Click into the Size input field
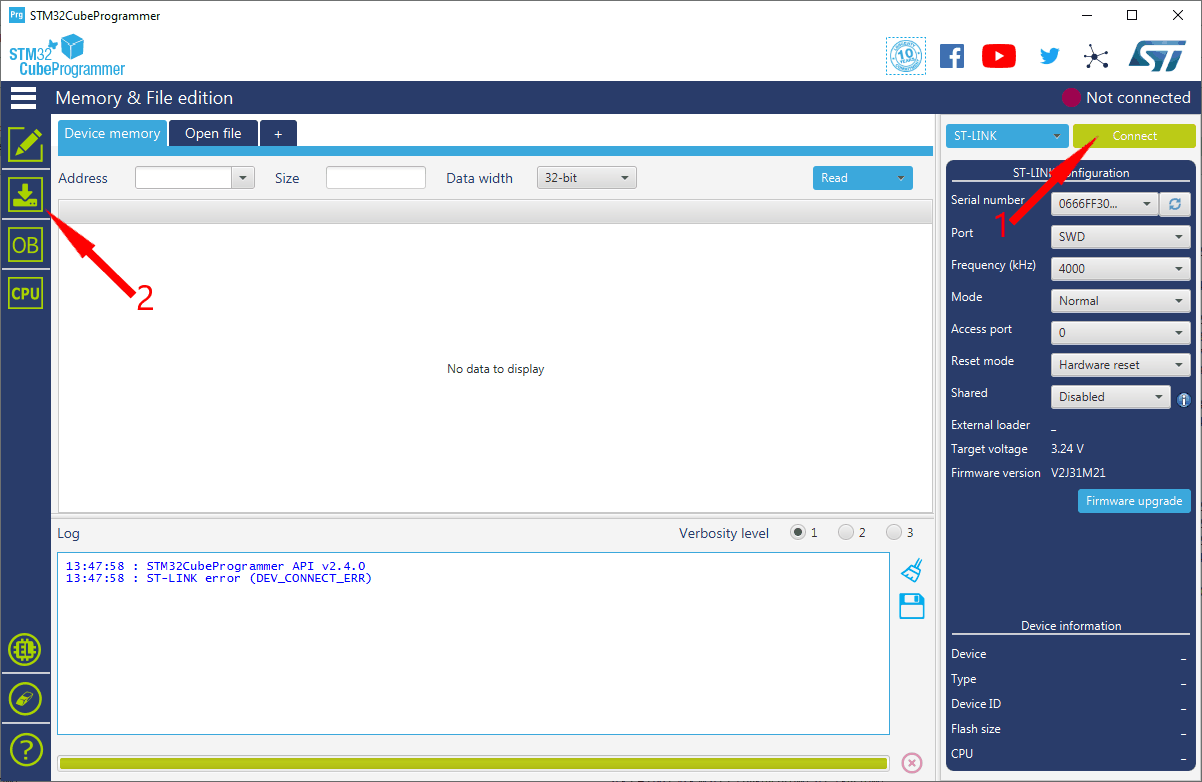Screen dimensions: 1202x782 (376, 178)
